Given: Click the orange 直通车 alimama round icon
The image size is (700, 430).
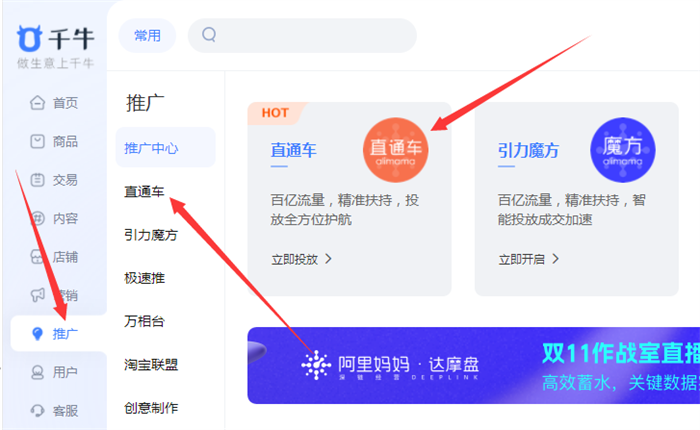Looking at the screenshot, I should [396, 150].
